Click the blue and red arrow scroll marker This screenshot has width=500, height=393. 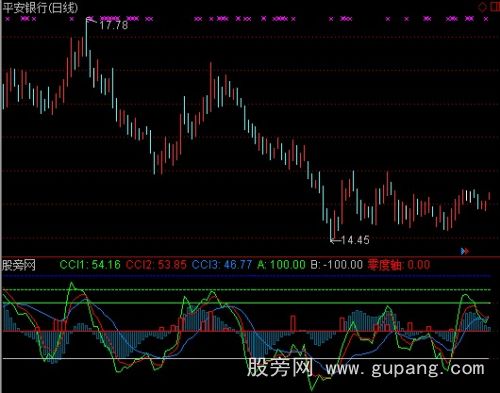click(x=465, y=251)
